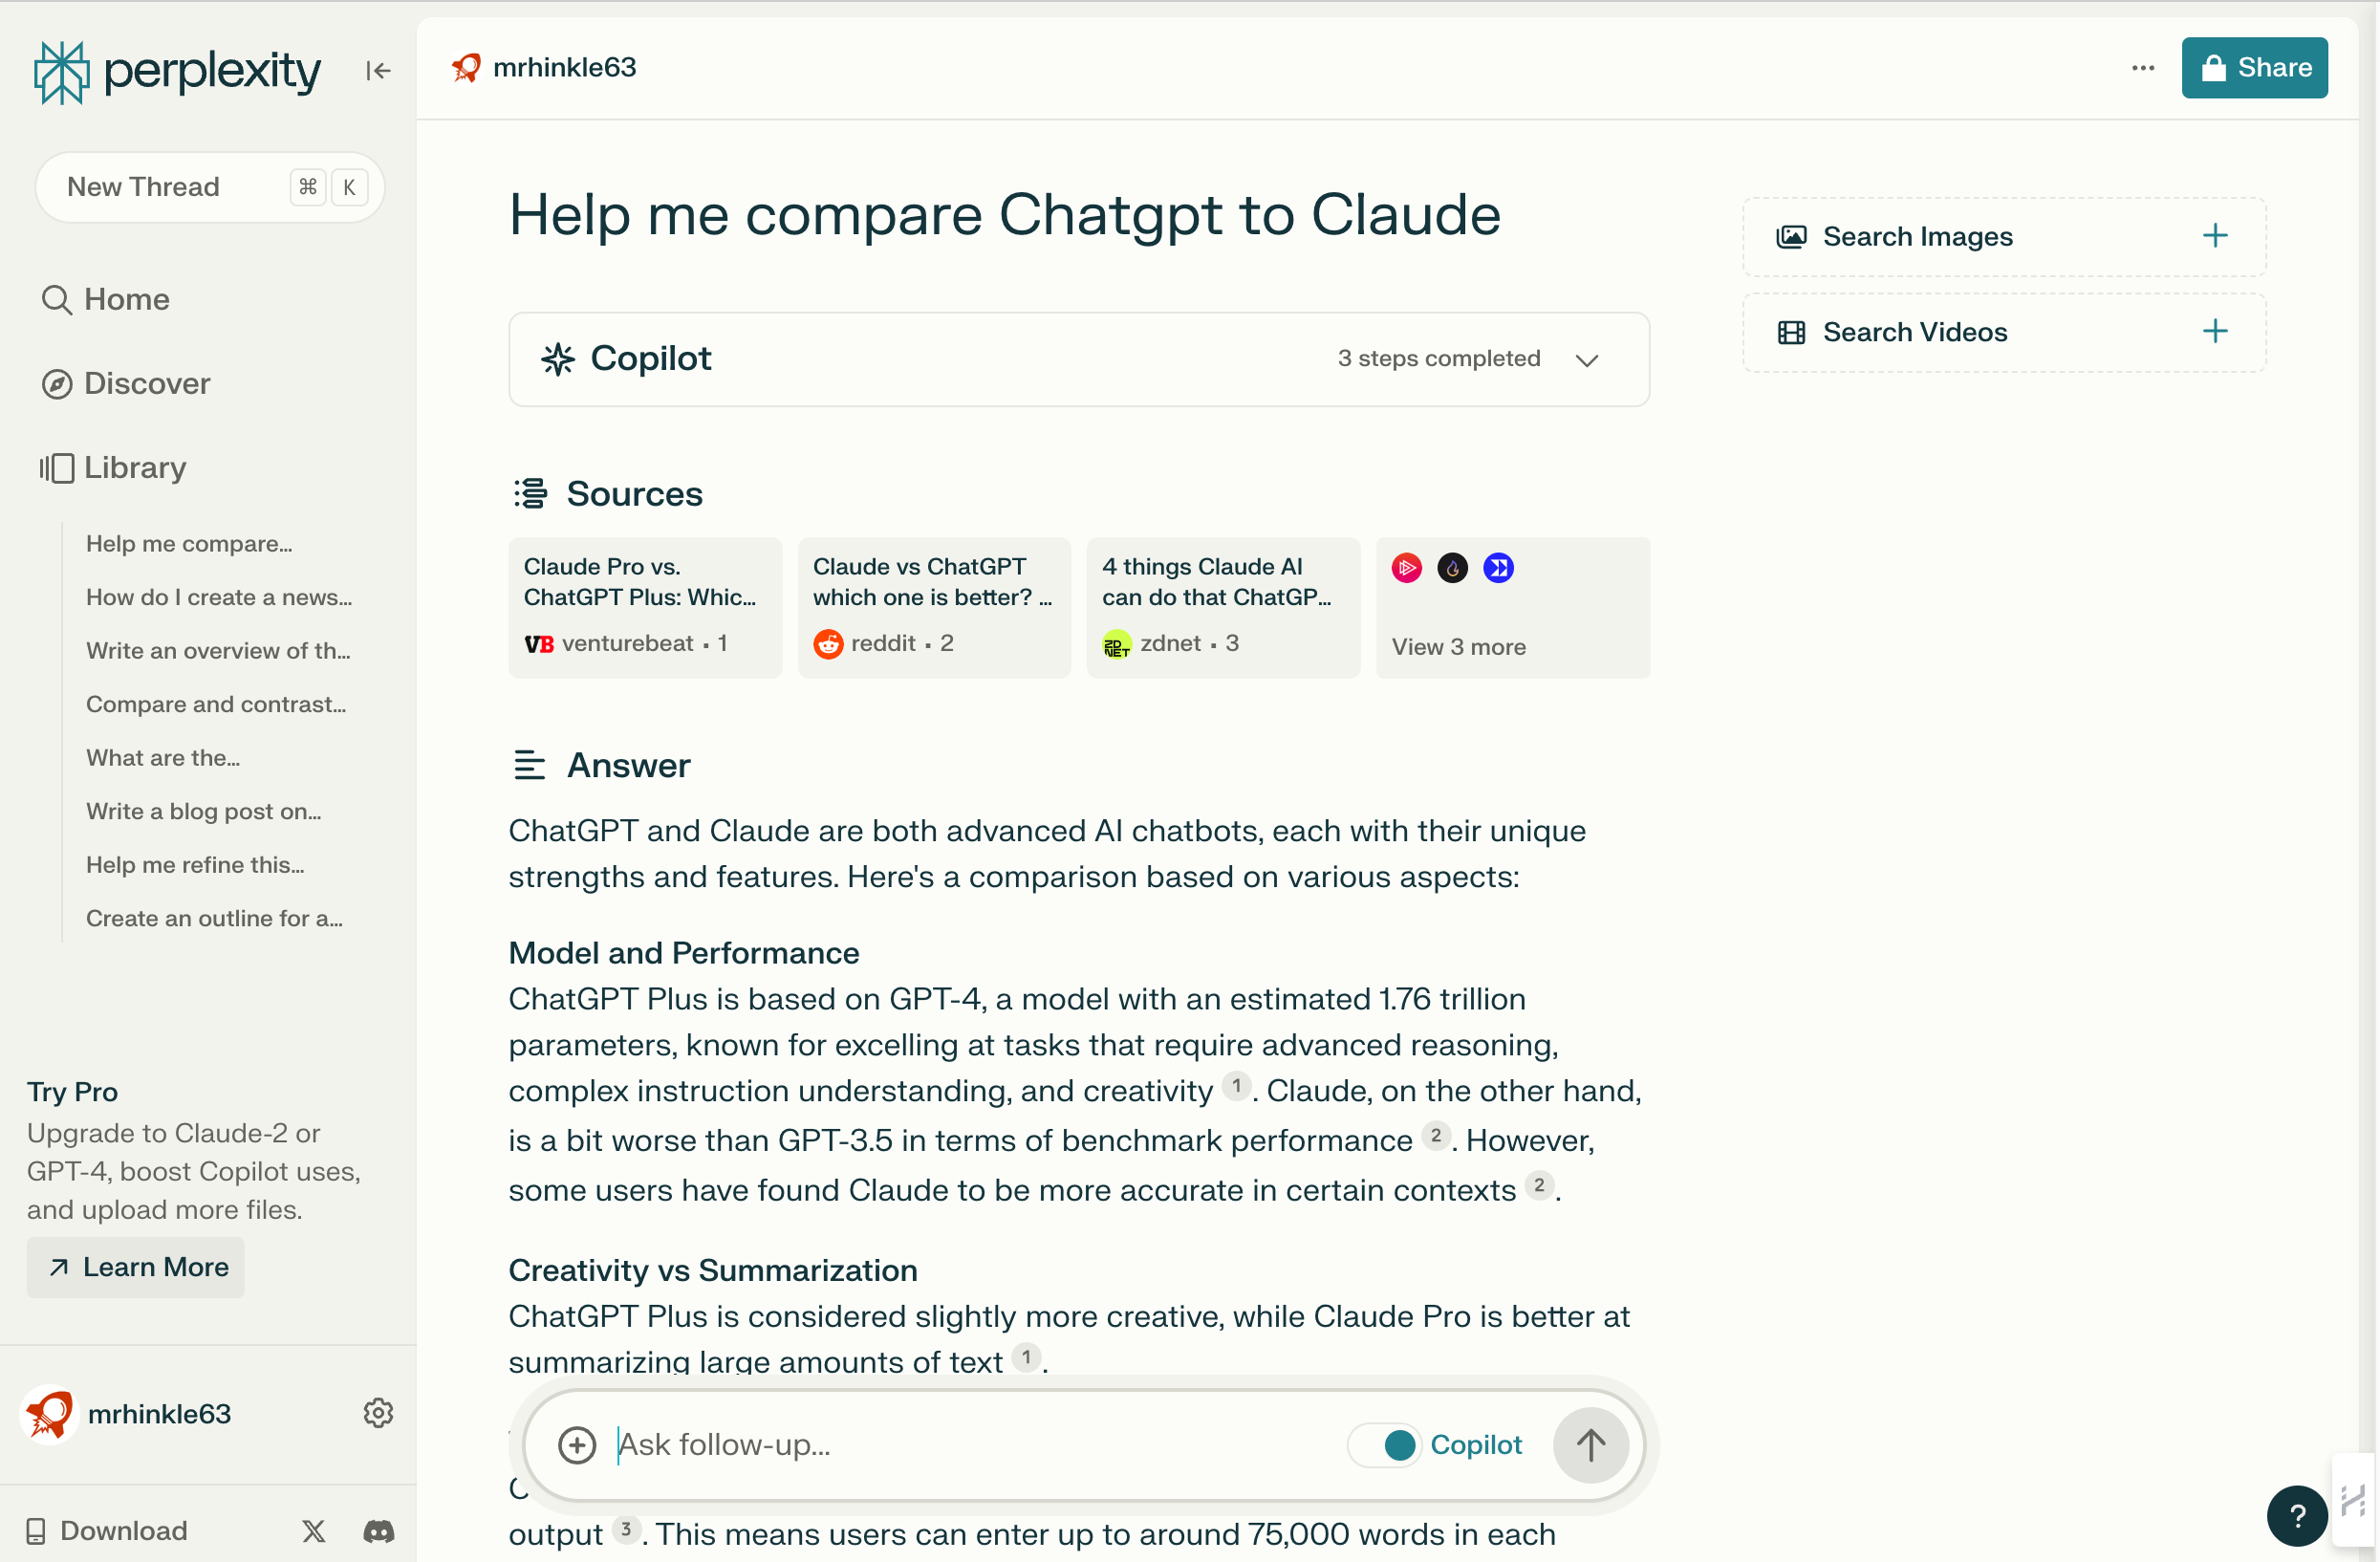Click the Learn More link for Pro
The image size is (2380, 1562).
pos(134,1267)
